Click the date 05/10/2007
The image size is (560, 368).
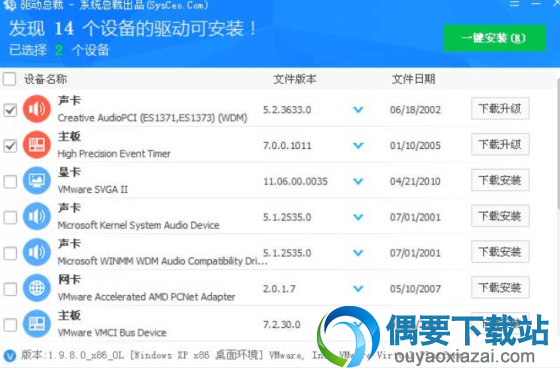click(x=415, y=289)
